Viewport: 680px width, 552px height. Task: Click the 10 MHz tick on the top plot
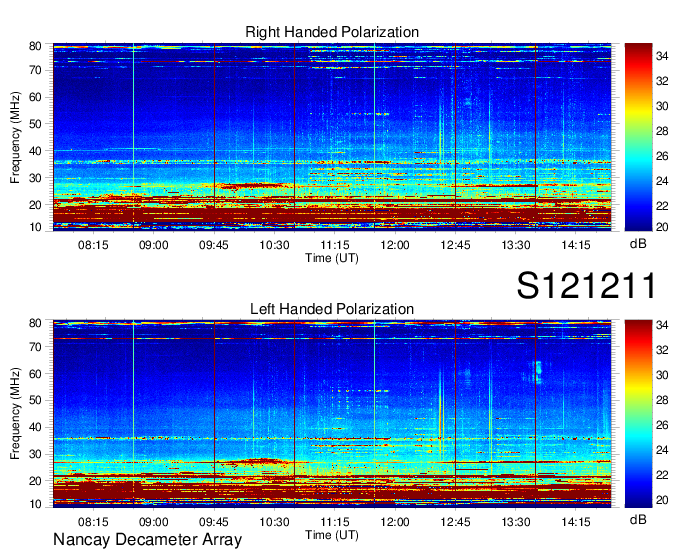pyautogui.click(x=35, y=227)
